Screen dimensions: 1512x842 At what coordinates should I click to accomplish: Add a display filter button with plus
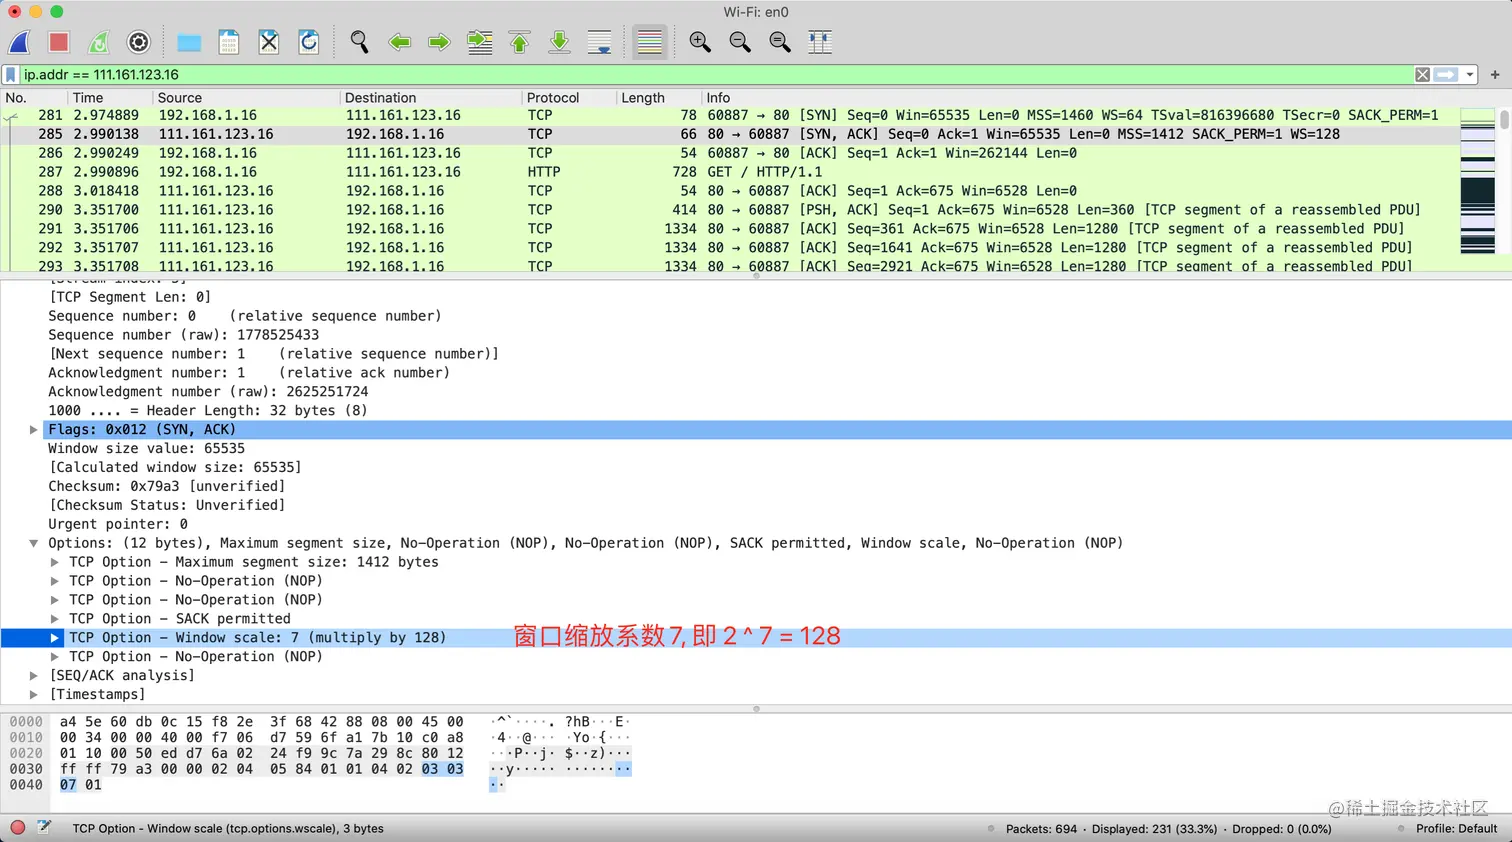[1495, 75]
